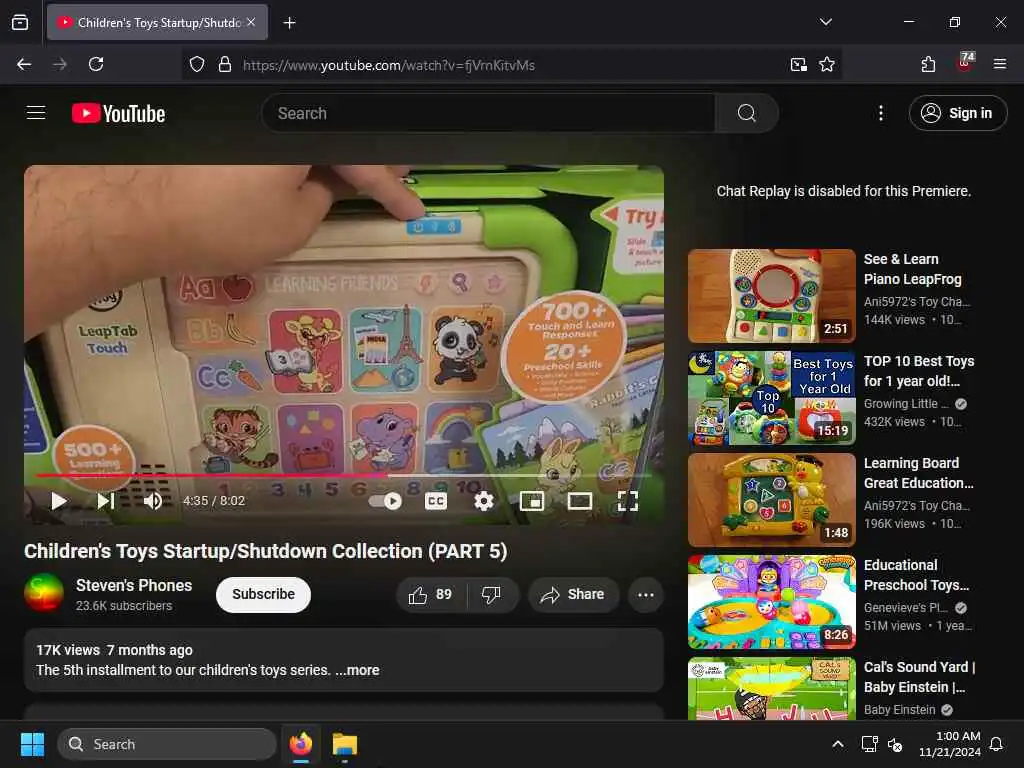
Task: Open Firefox extensions puzzle icon
Action: [928, 64]
